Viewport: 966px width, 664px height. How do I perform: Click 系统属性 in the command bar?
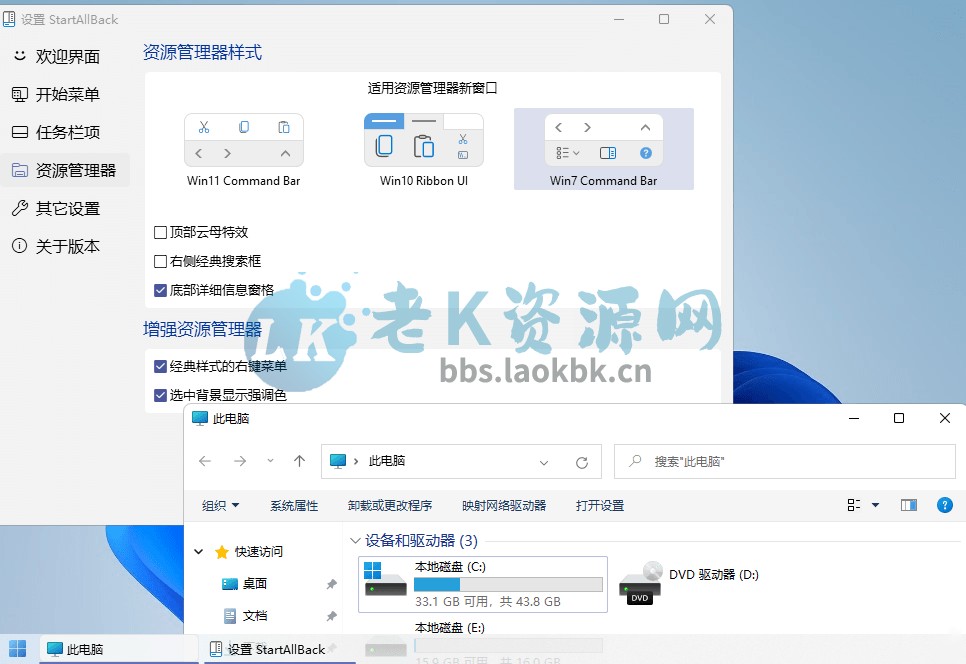pos(294,506)
